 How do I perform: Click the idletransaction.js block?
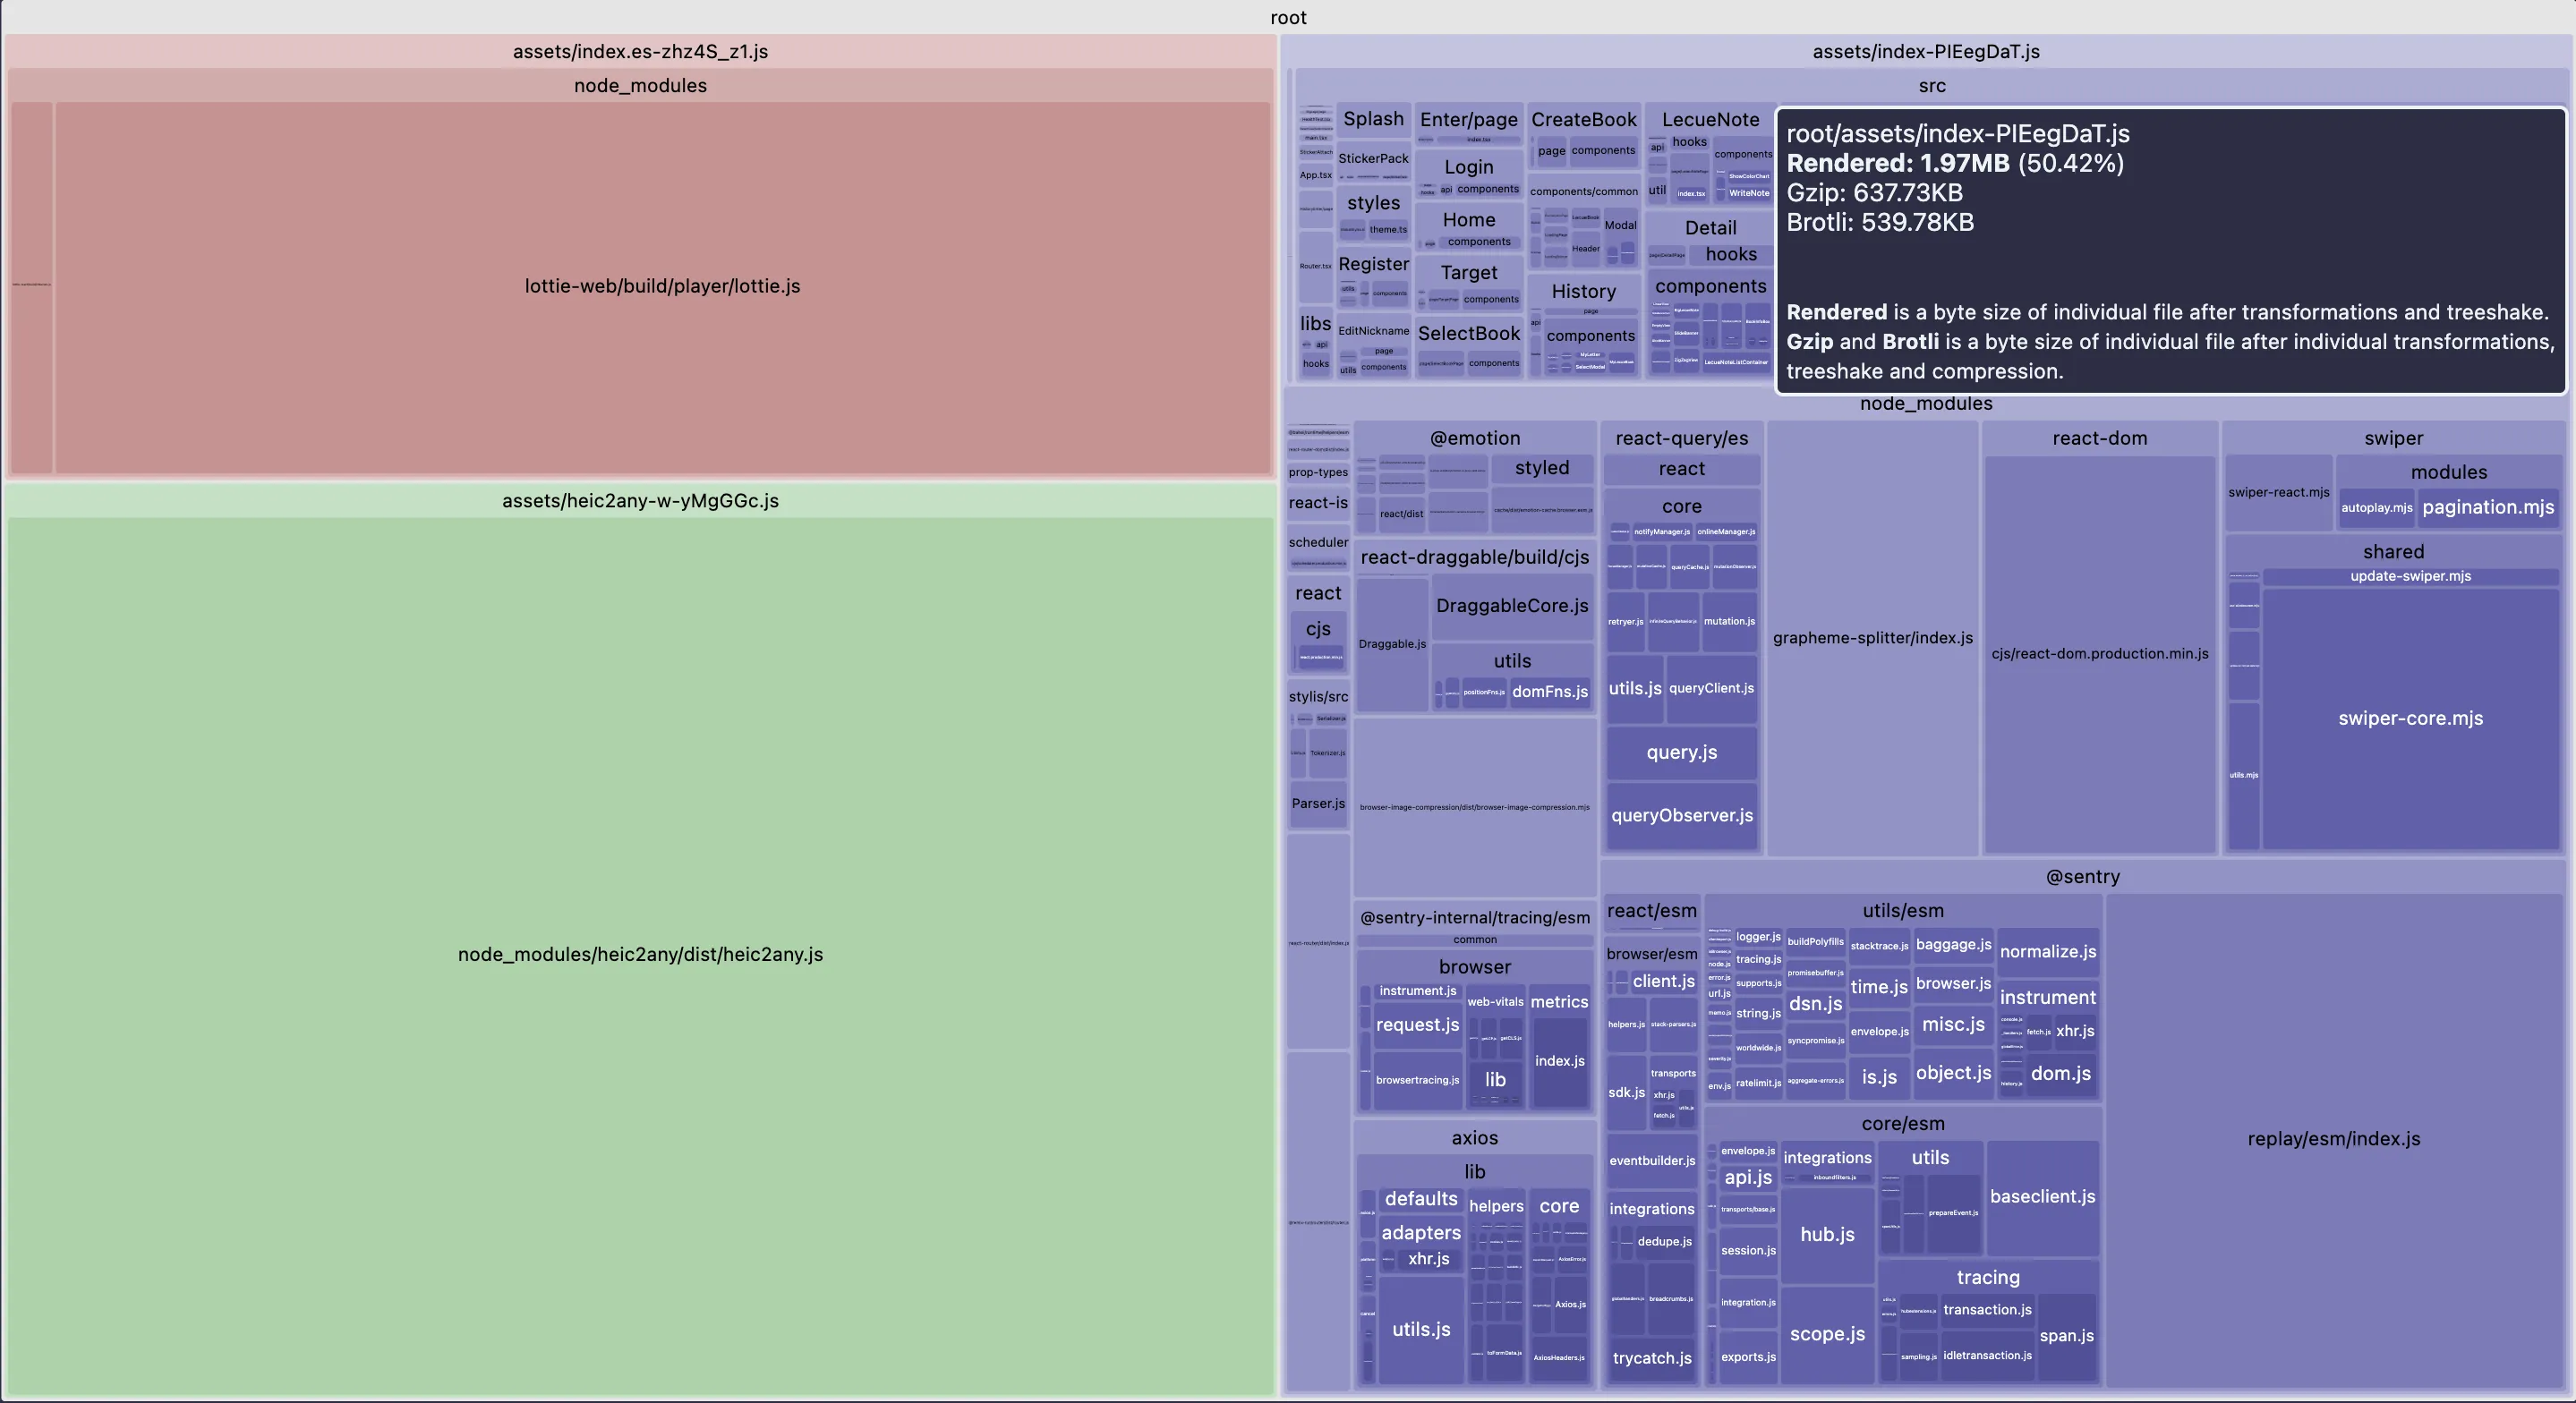[1987, 1356]
